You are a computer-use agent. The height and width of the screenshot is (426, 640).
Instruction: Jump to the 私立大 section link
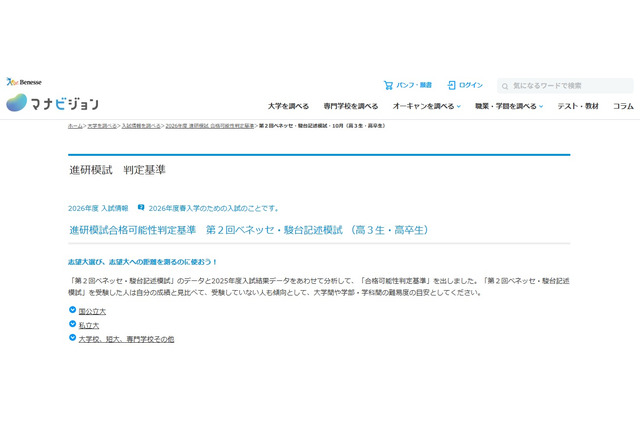point(89,325)
